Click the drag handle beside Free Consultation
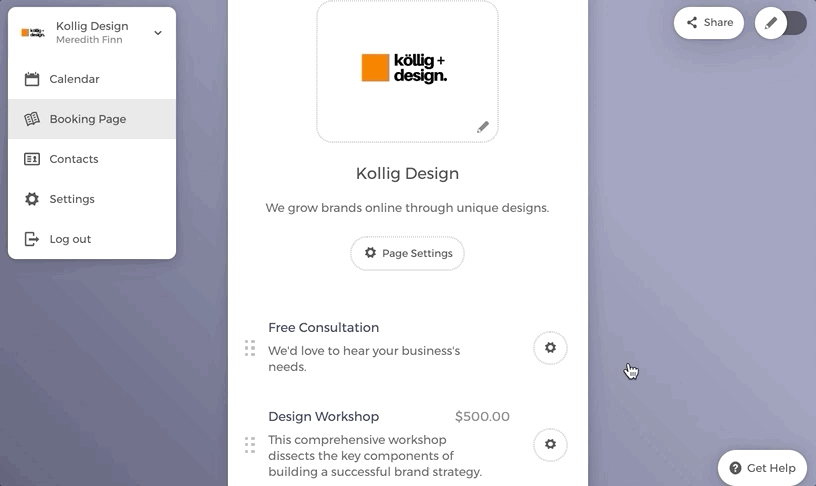 click(250, 348)
